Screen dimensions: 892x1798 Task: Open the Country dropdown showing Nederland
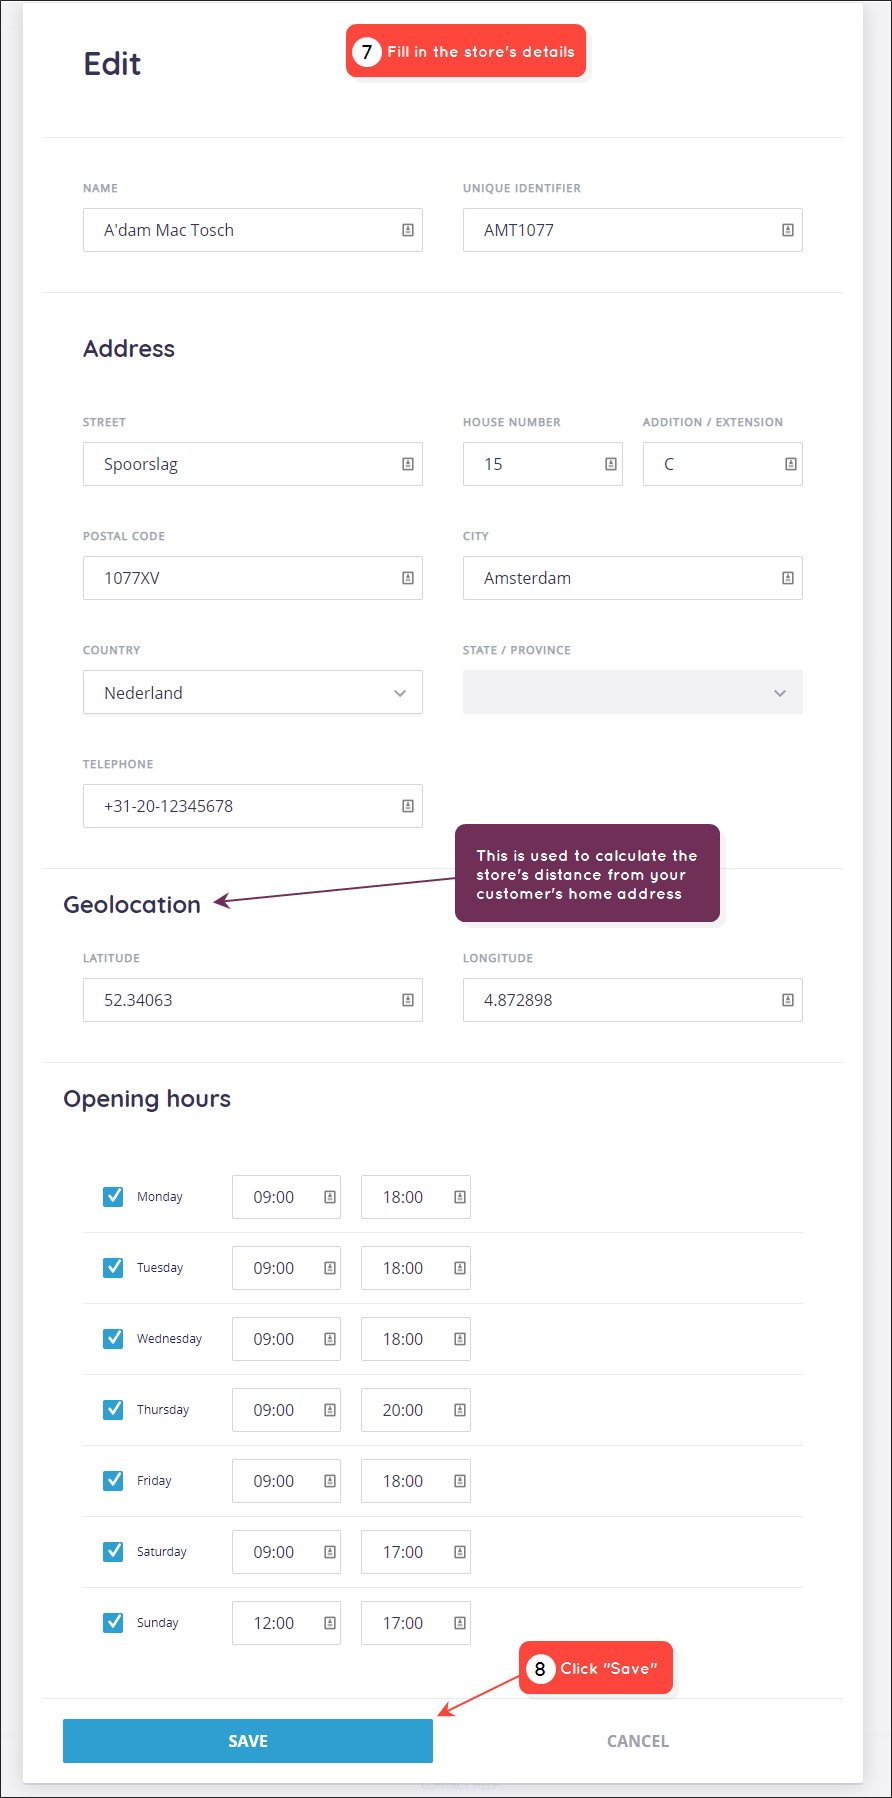point(253,692)
